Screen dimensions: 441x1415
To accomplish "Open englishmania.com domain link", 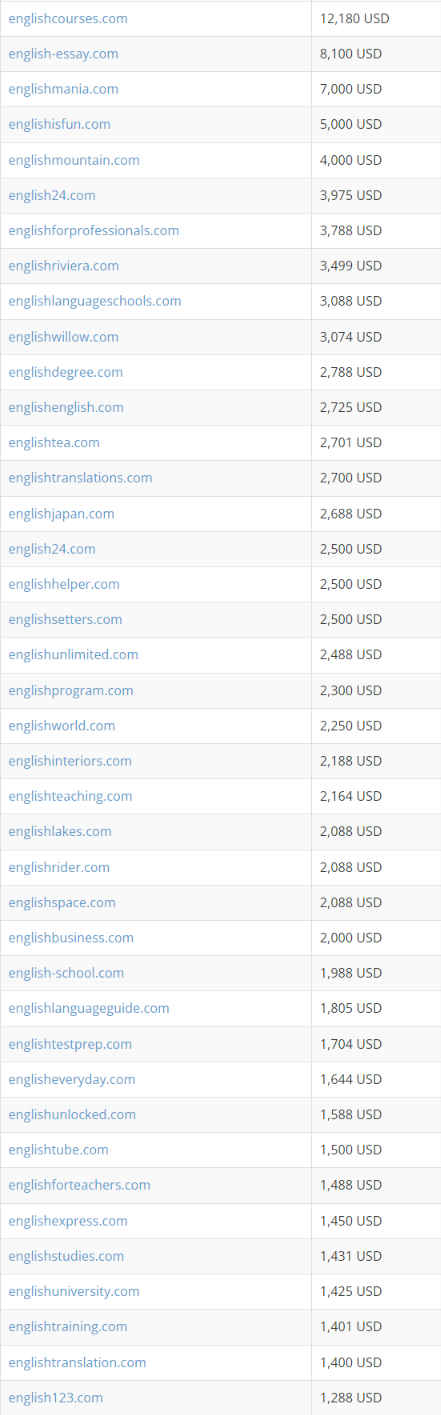I will [63, 89].
